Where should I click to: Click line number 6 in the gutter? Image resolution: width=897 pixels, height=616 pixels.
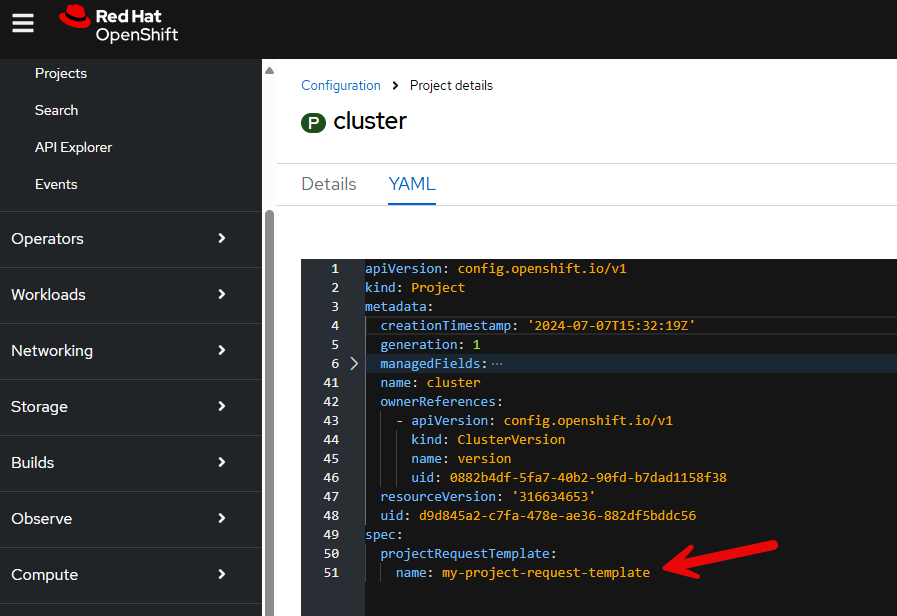(335, 364)
